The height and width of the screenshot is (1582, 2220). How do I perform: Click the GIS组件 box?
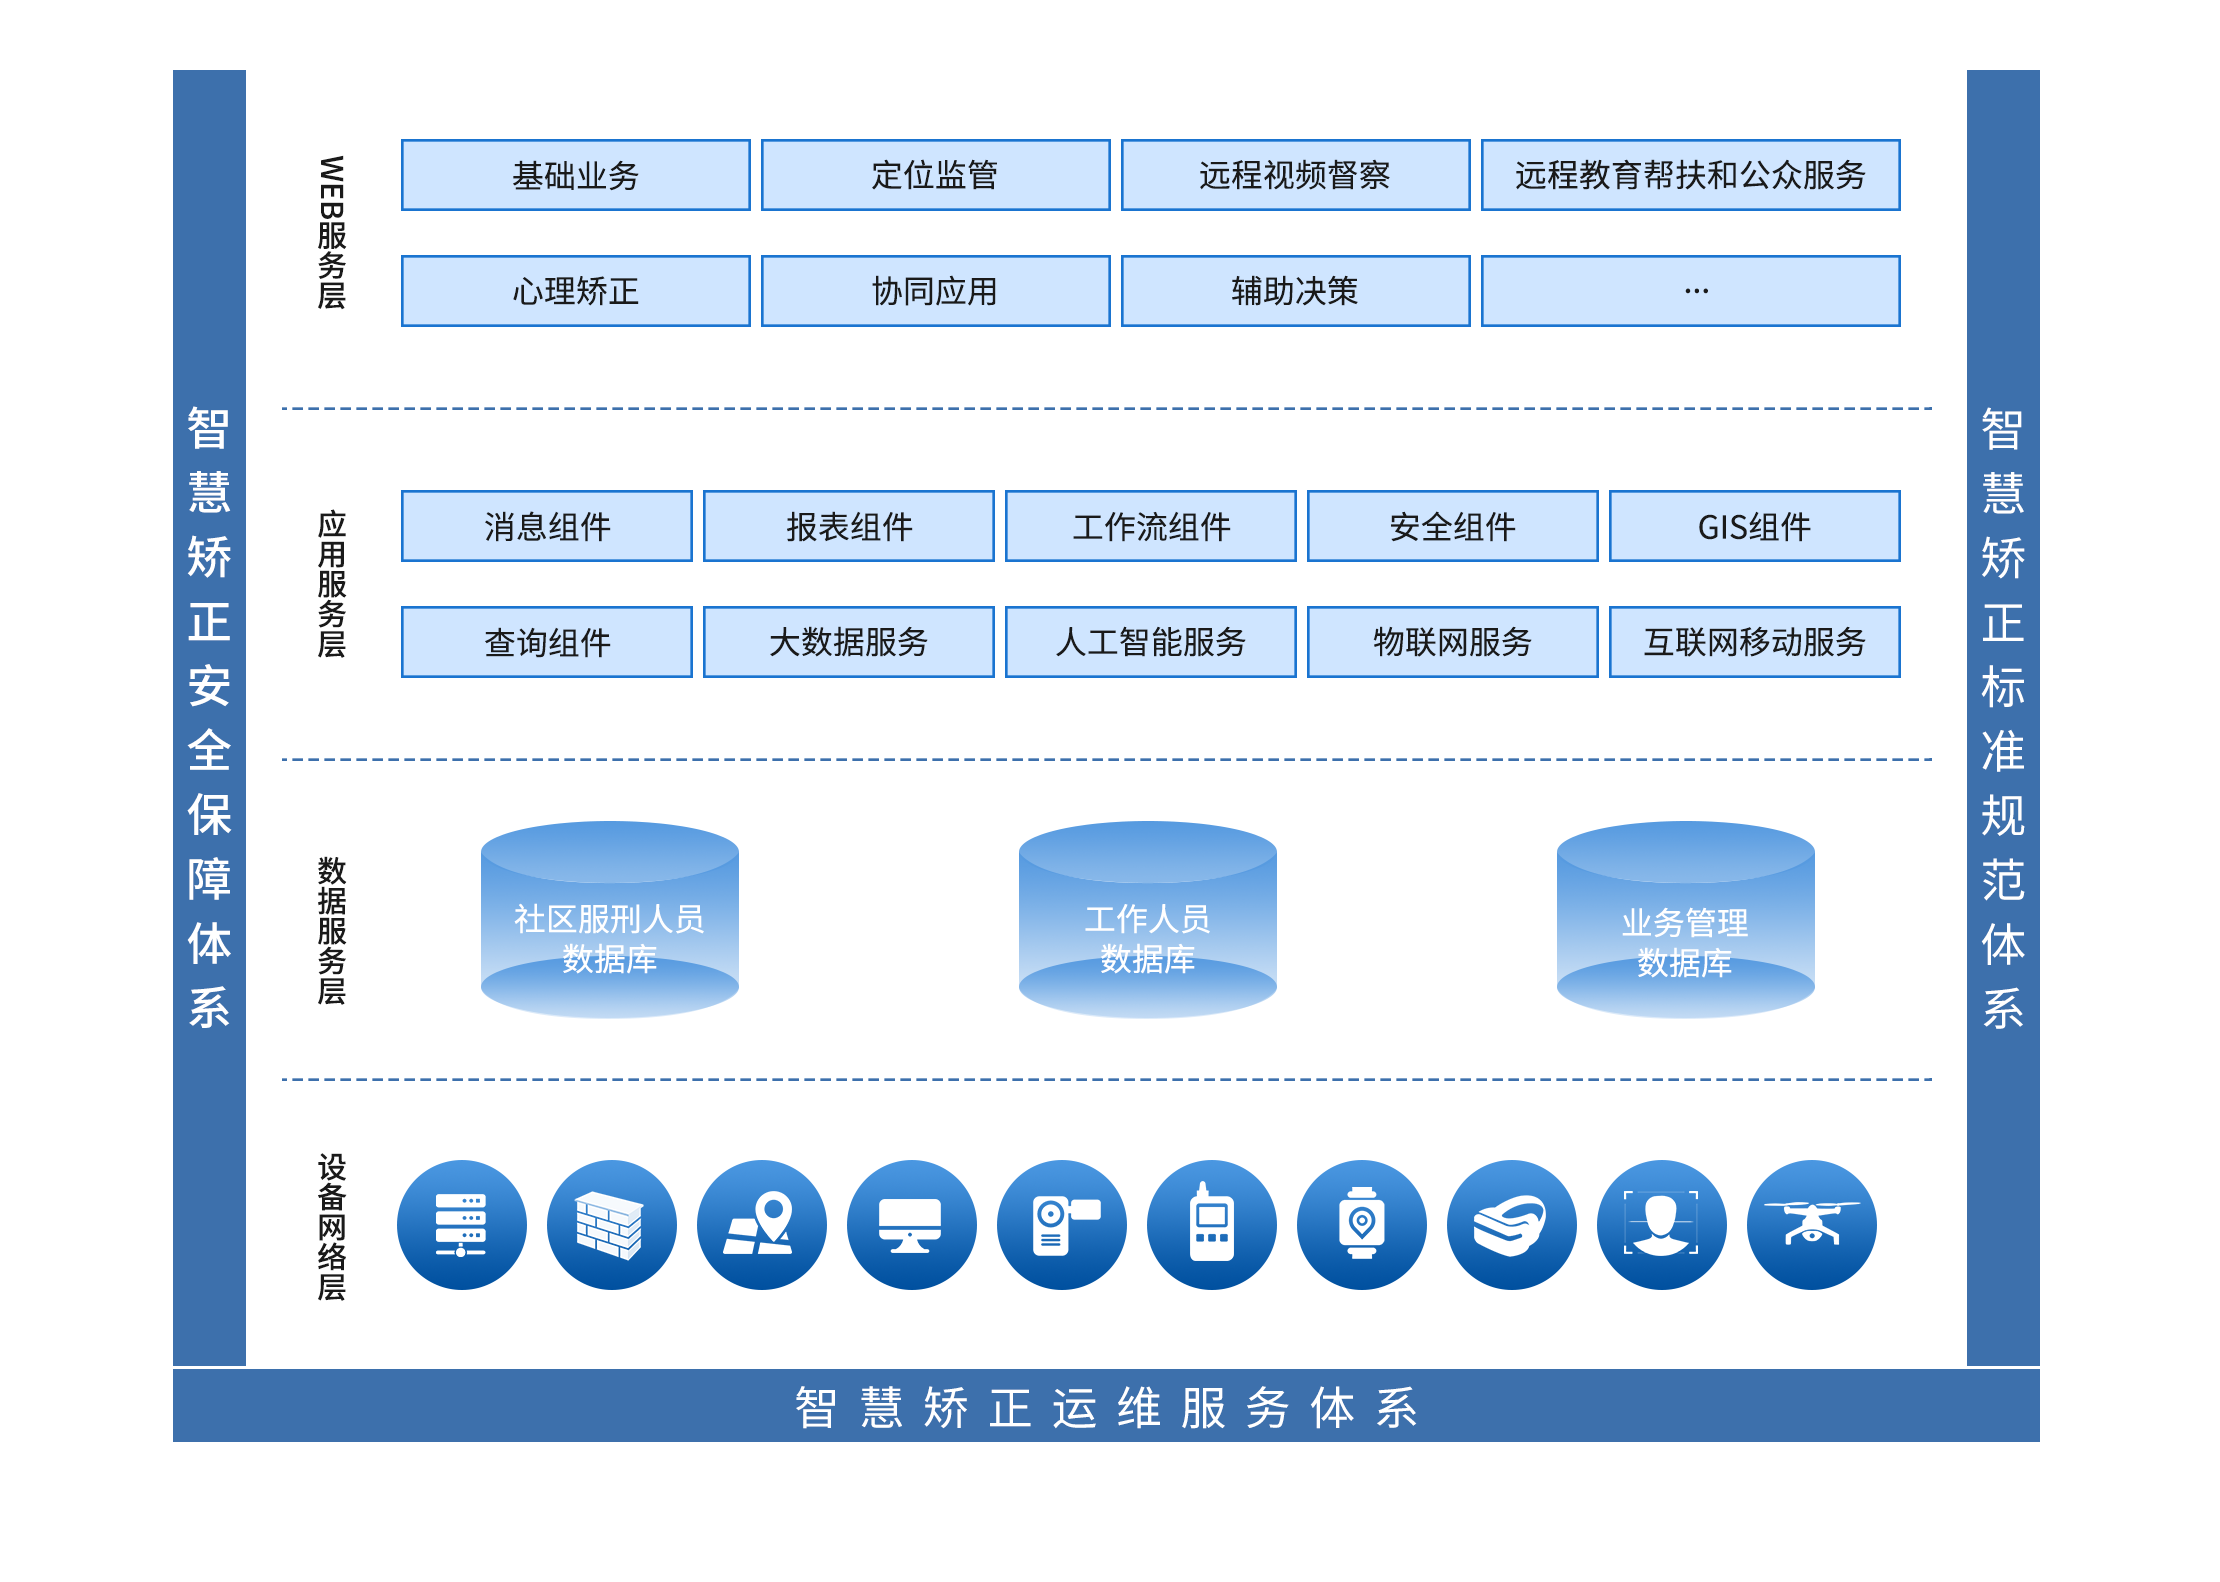pyautogui.click(x=1755, y=526)
